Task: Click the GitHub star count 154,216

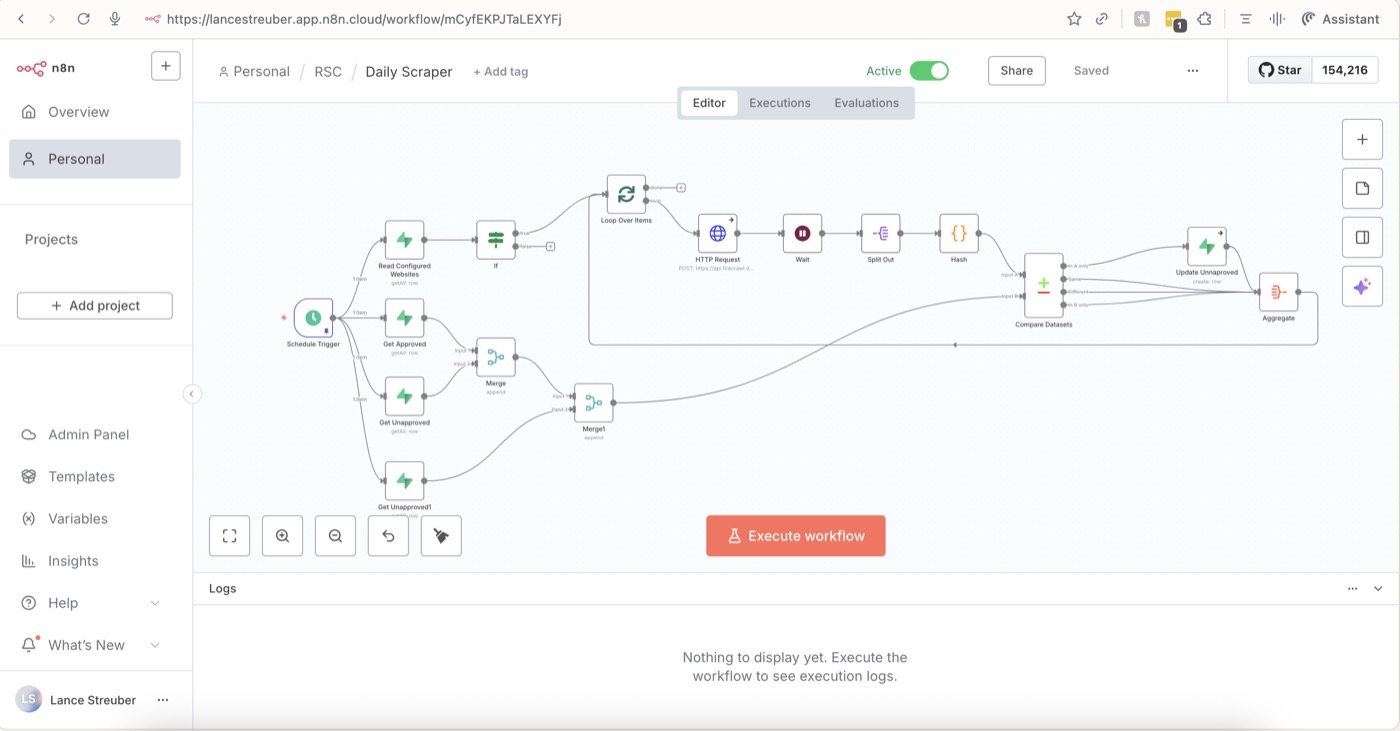Action: point(1344,70)
